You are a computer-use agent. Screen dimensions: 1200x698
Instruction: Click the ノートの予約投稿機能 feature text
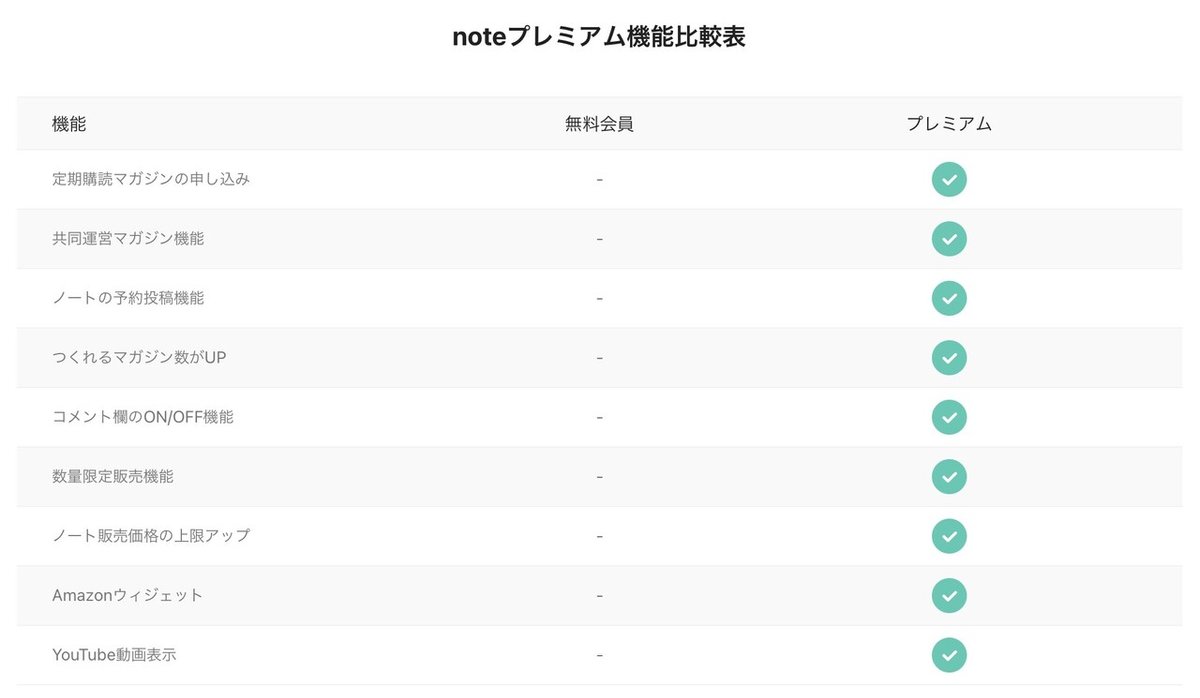[x=128, y=298]
